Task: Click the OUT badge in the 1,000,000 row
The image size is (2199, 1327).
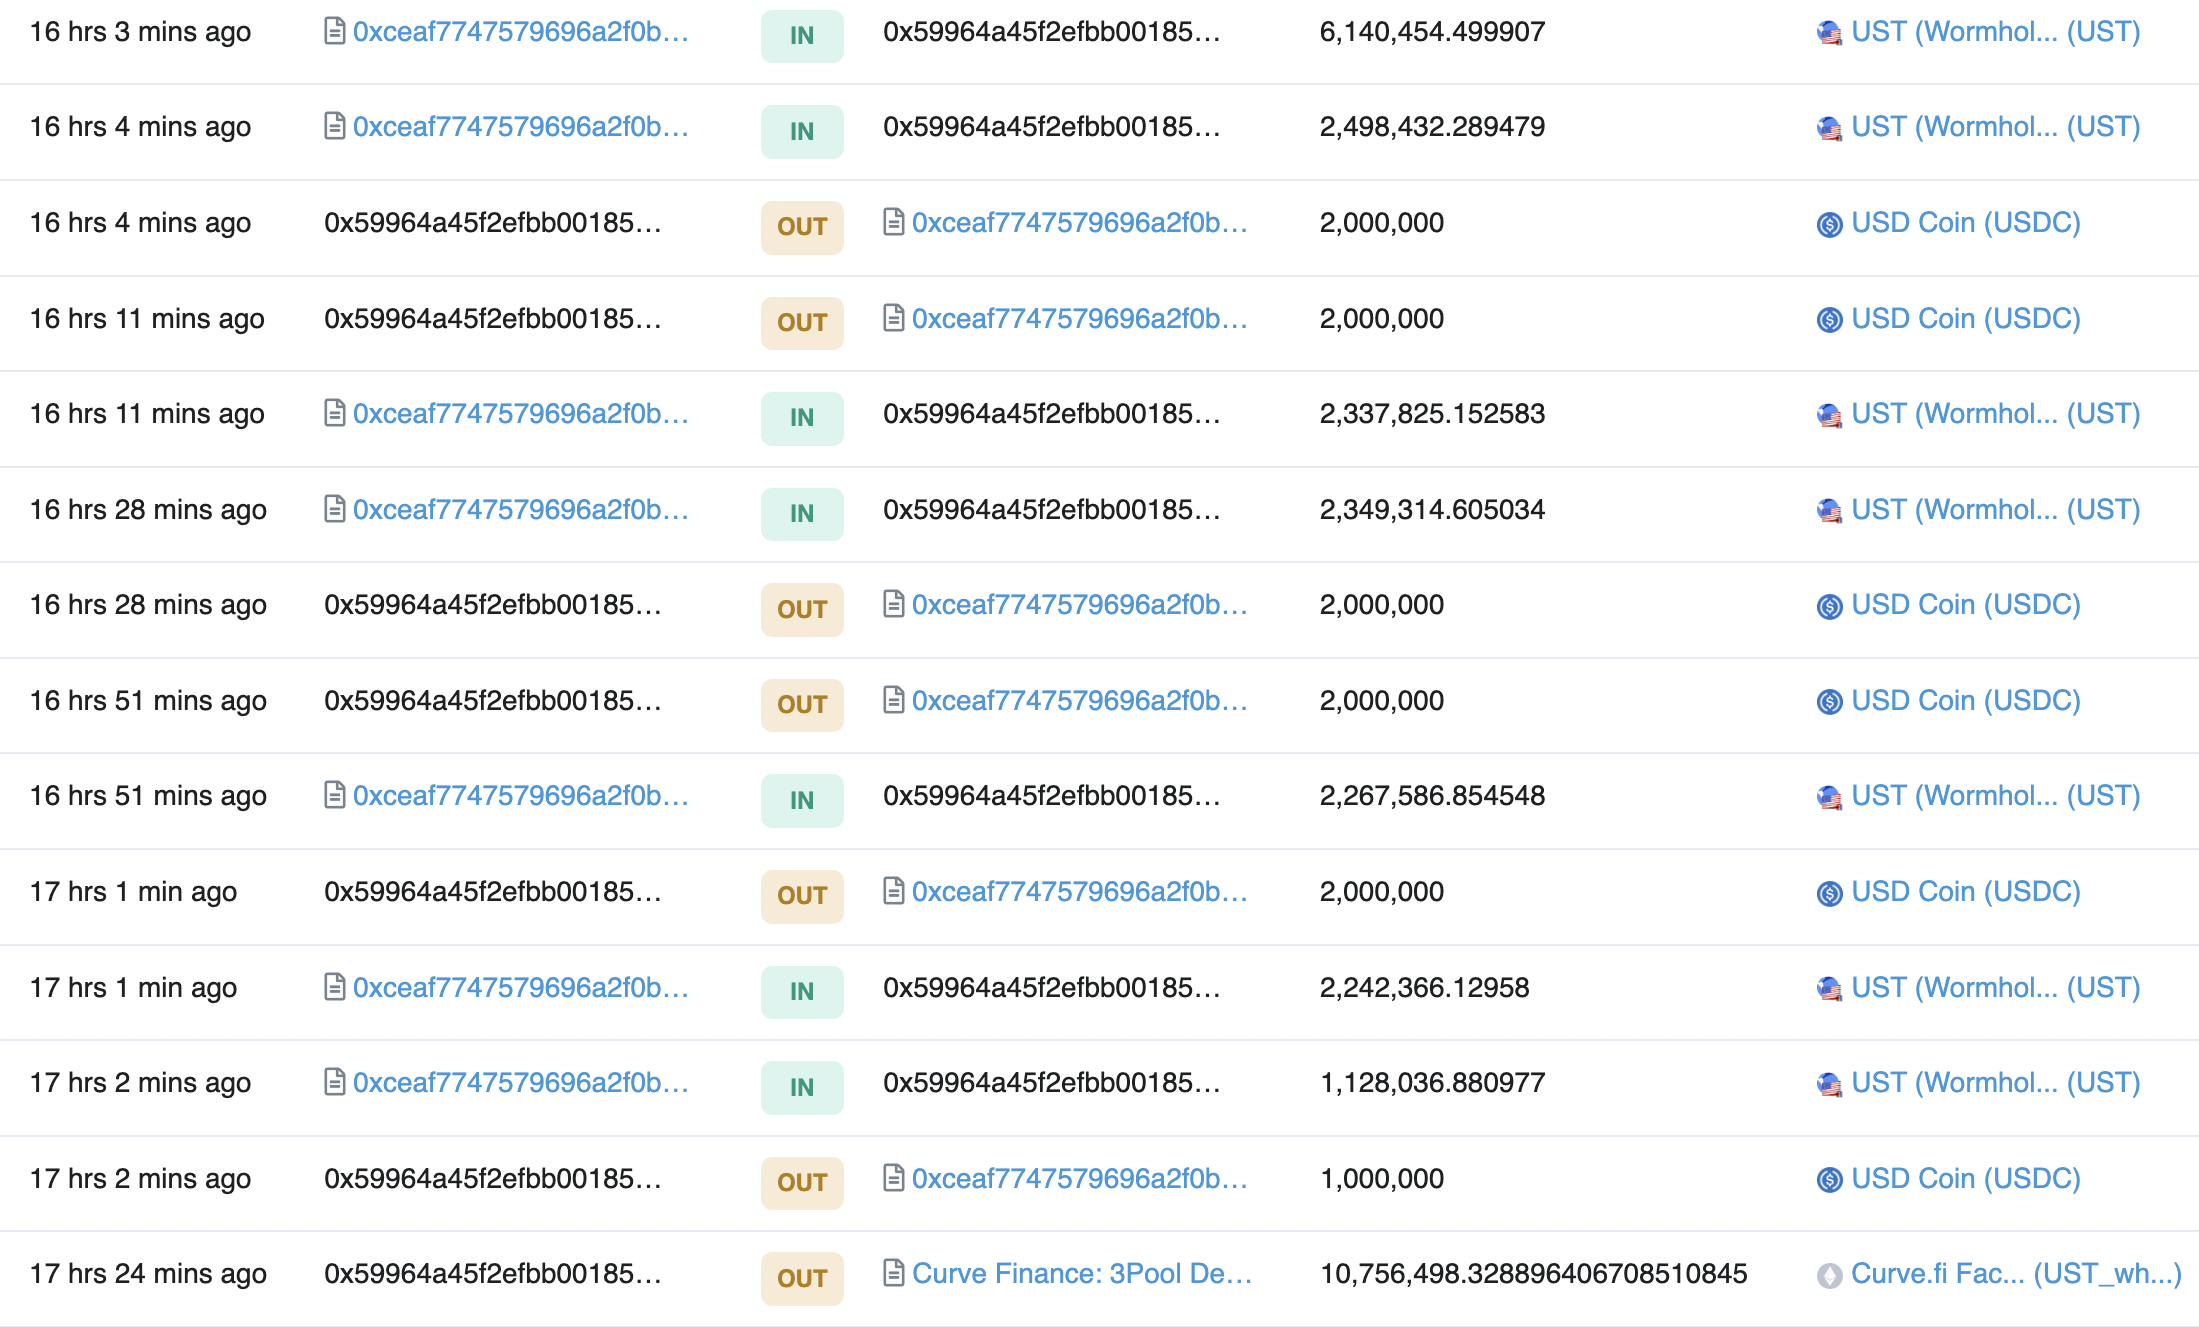Action: (x=802, y=1182)
